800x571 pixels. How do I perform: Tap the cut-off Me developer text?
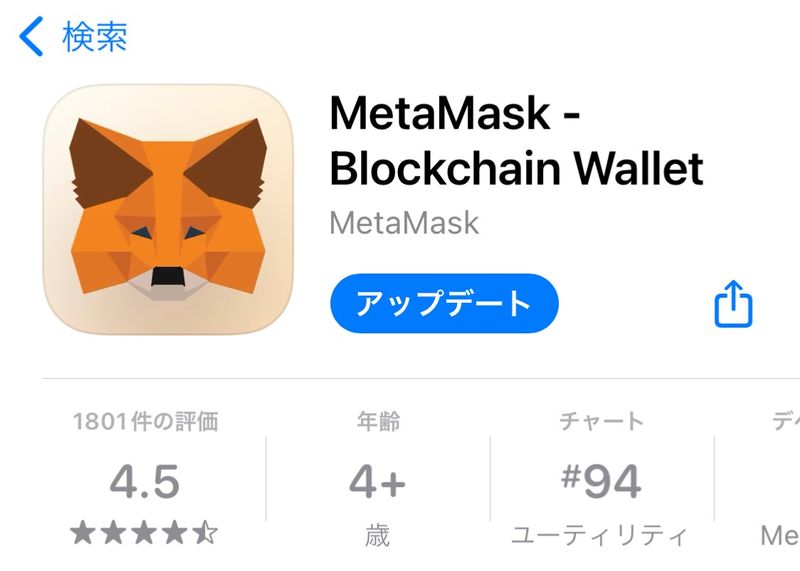click(780, 536)
